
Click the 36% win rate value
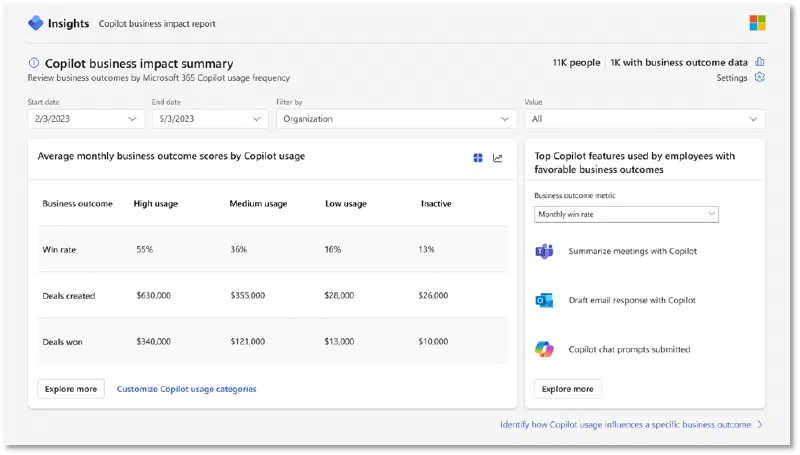click(238, 249)
